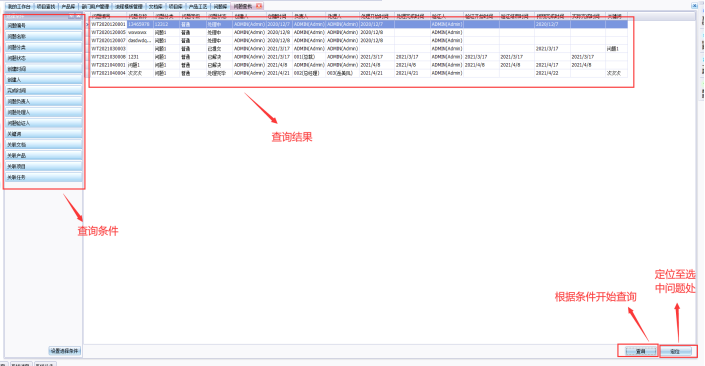
Task: Select row WT2021030008 in results
Action: click(359, 57)
